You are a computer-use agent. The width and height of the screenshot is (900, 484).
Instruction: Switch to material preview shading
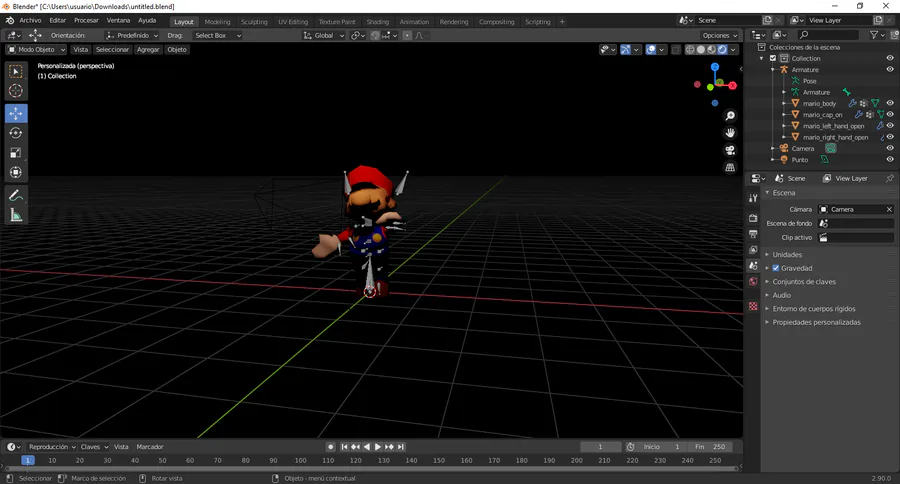[712, 50]
